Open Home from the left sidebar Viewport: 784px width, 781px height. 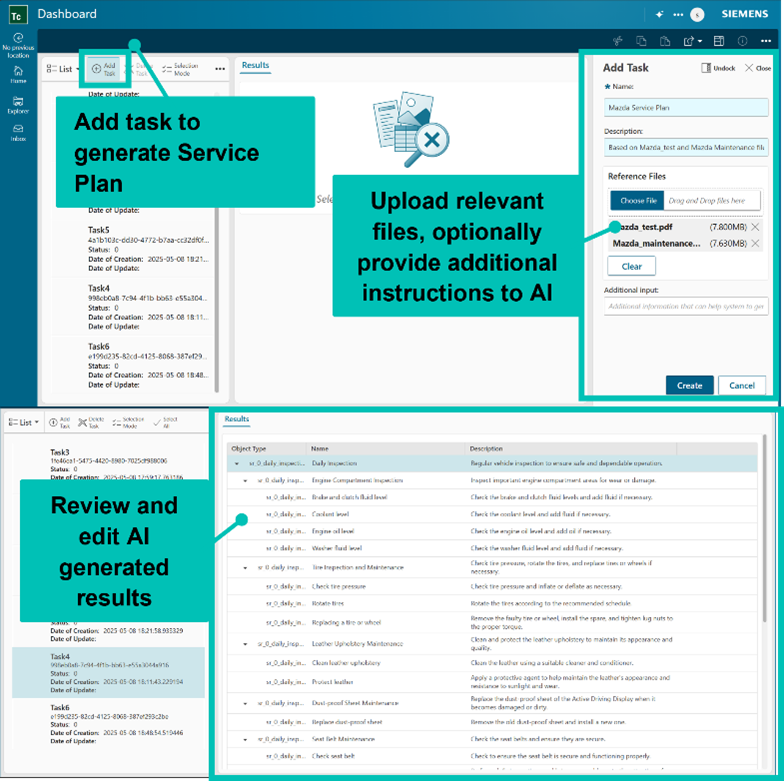tap(18, 74)
